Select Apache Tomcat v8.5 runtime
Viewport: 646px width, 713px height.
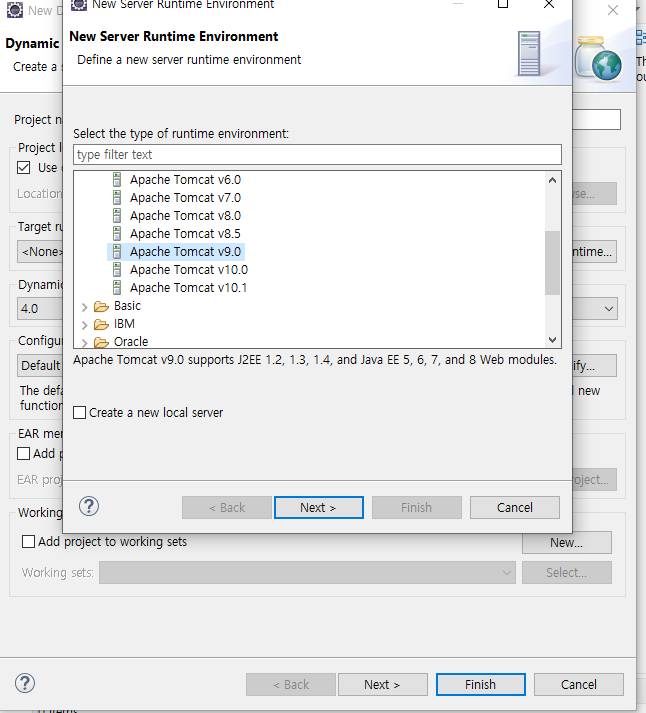pos(185,234)
